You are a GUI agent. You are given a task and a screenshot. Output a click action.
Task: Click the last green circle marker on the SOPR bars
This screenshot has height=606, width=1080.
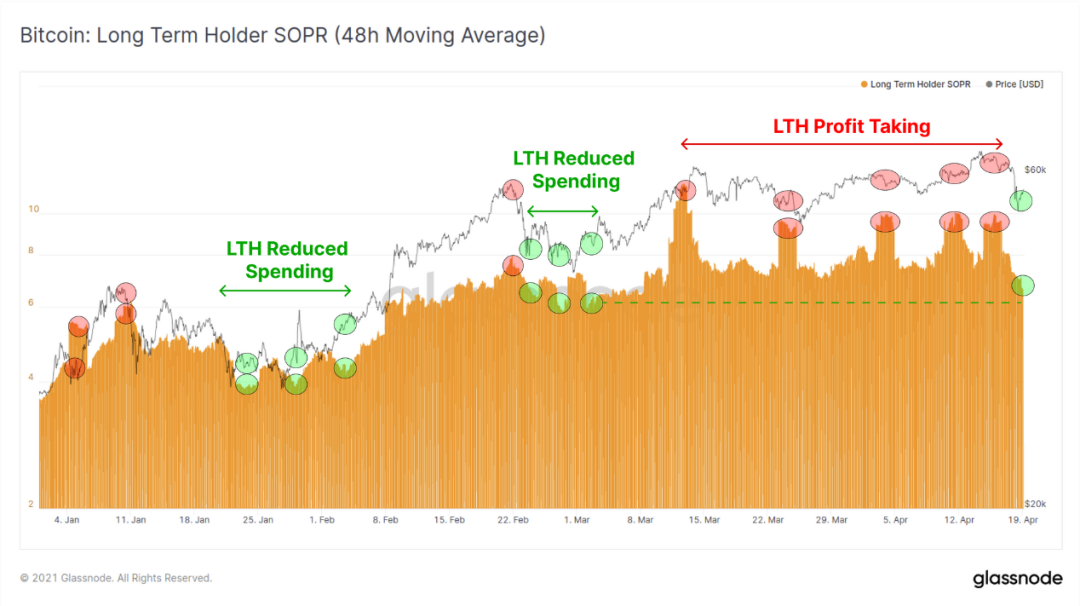pyautogui.click(x=1023, y=285)
